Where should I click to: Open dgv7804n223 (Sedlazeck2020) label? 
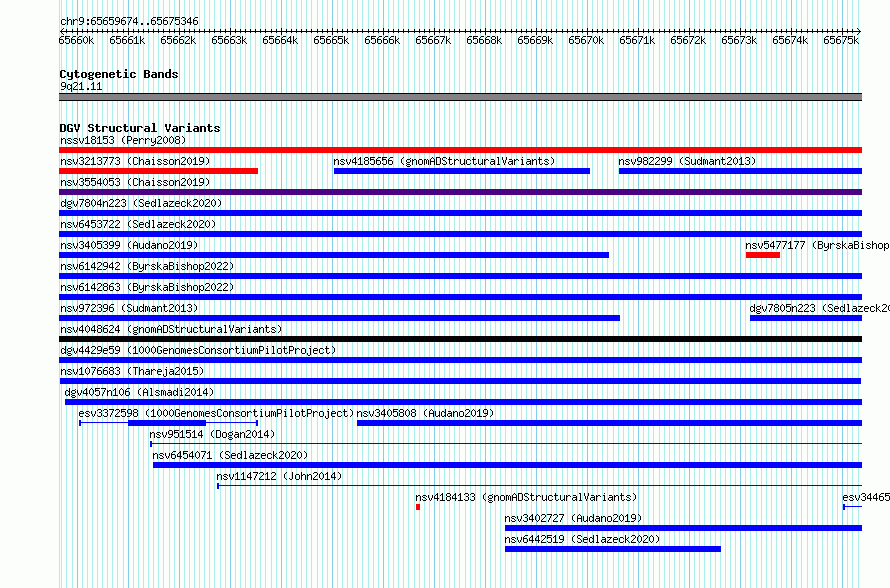[141, 203]
